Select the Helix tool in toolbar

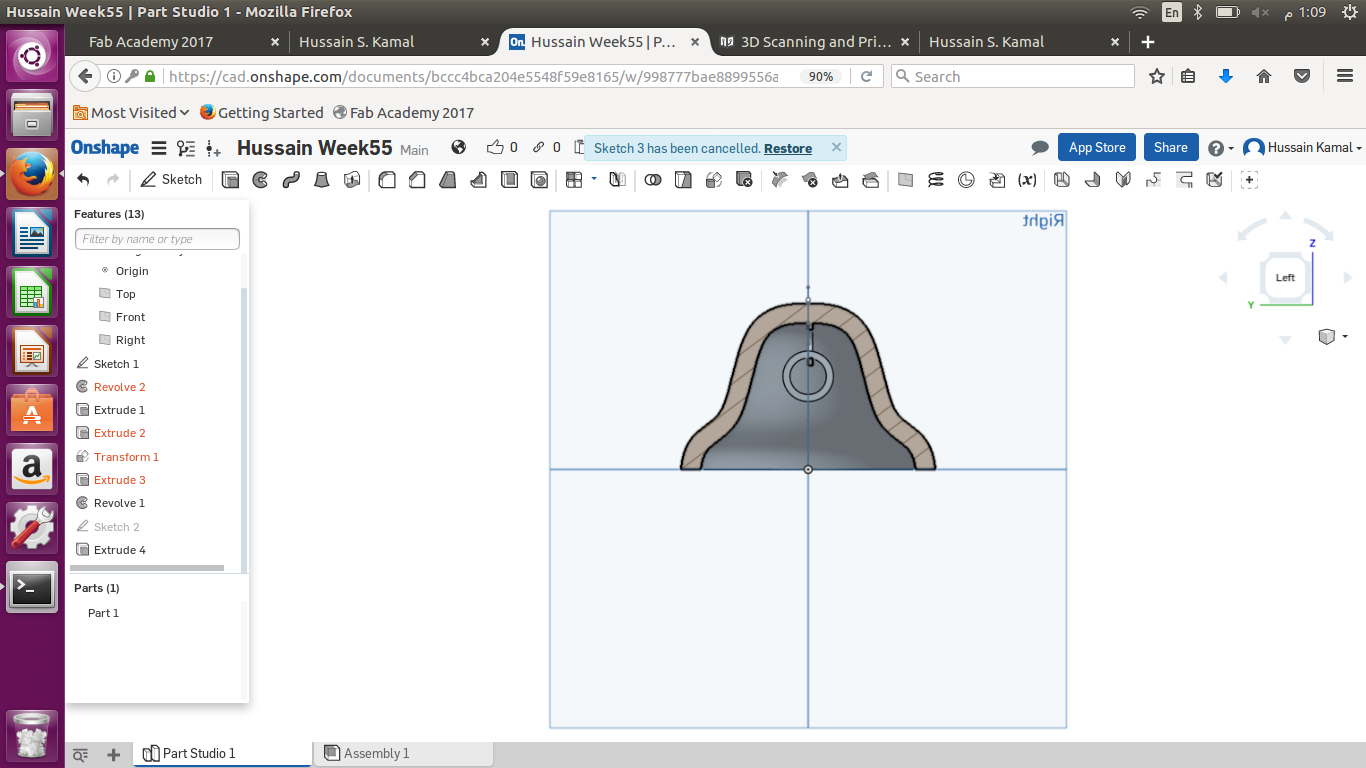tap(936, 180)
